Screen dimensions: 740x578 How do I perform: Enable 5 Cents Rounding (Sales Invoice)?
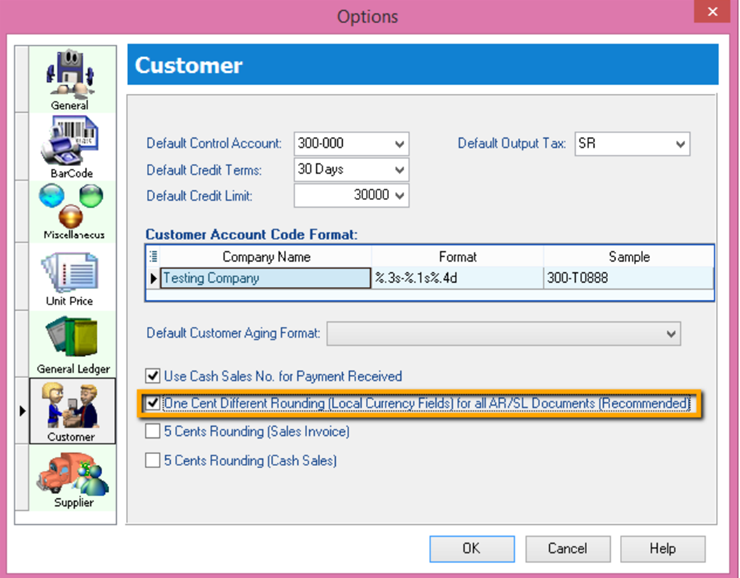click(x=153, y=432)
